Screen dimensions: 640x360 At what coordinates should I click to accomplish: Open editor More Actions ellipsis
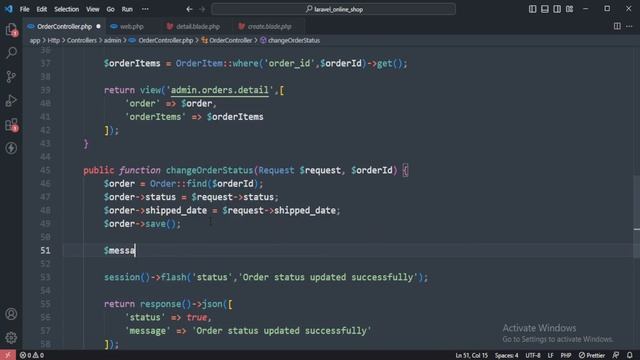629,27
